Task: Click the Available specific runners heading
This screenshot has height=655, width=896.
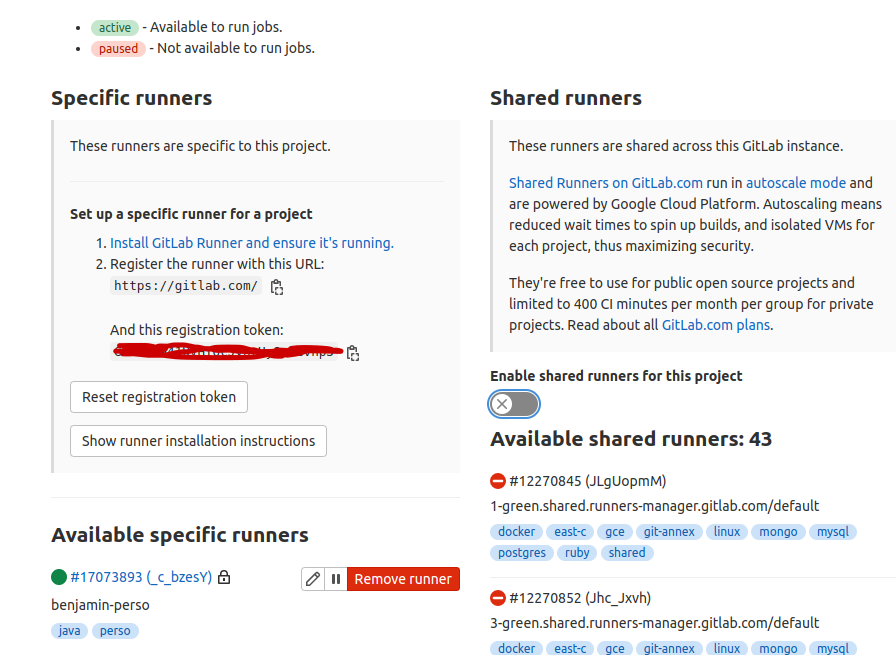Action: pos(180,535)
